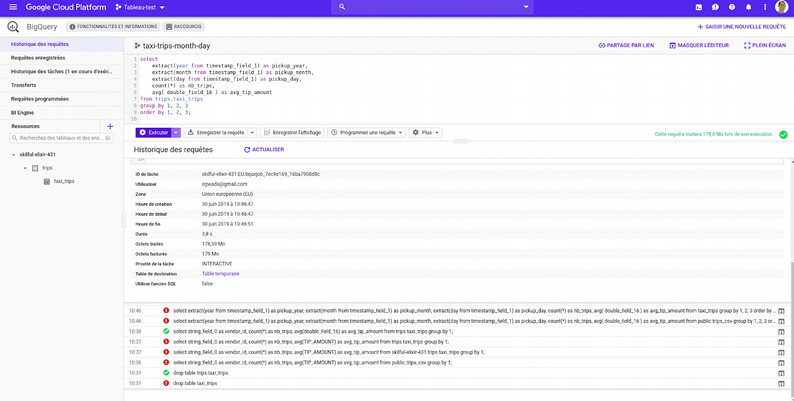Open query in editor for first 10:46 row
This screenshot has width=794, height=401.
tap(781, 311)
